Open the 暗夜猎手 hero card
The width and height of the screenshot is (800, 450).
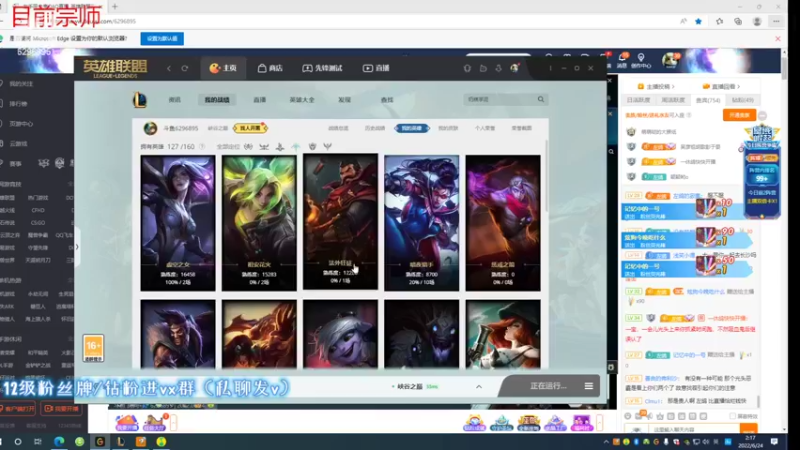pos(421,223)
